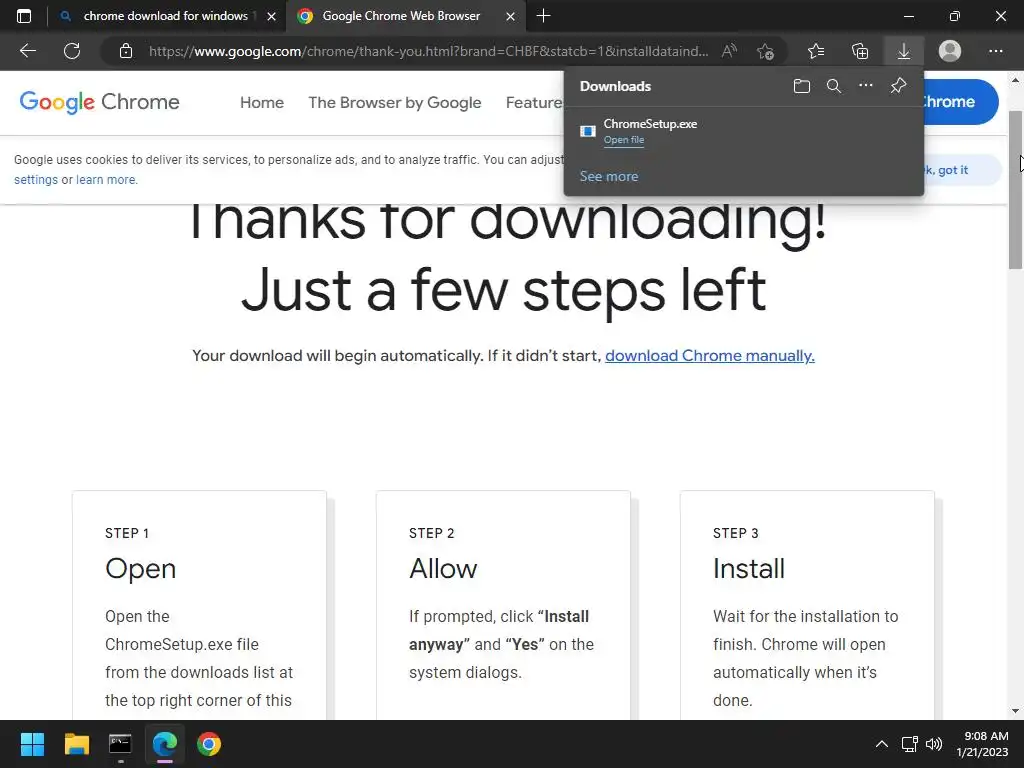Pin the Downloads panel

pos(899,86)
